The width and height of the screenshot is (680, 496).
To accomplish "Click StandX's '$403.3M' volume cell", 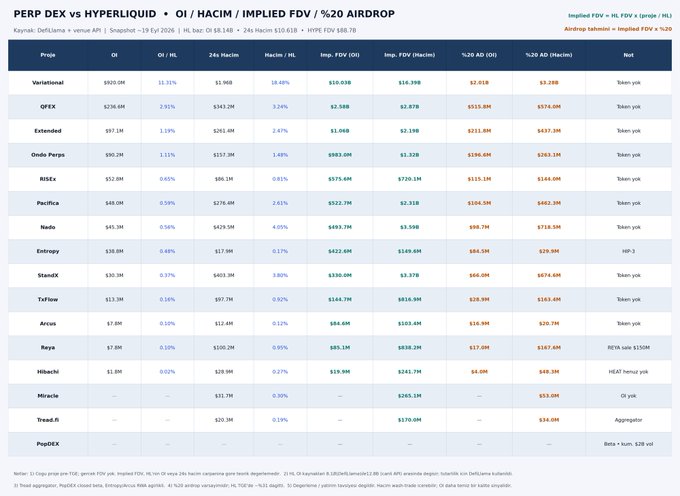I will (224, 275).
